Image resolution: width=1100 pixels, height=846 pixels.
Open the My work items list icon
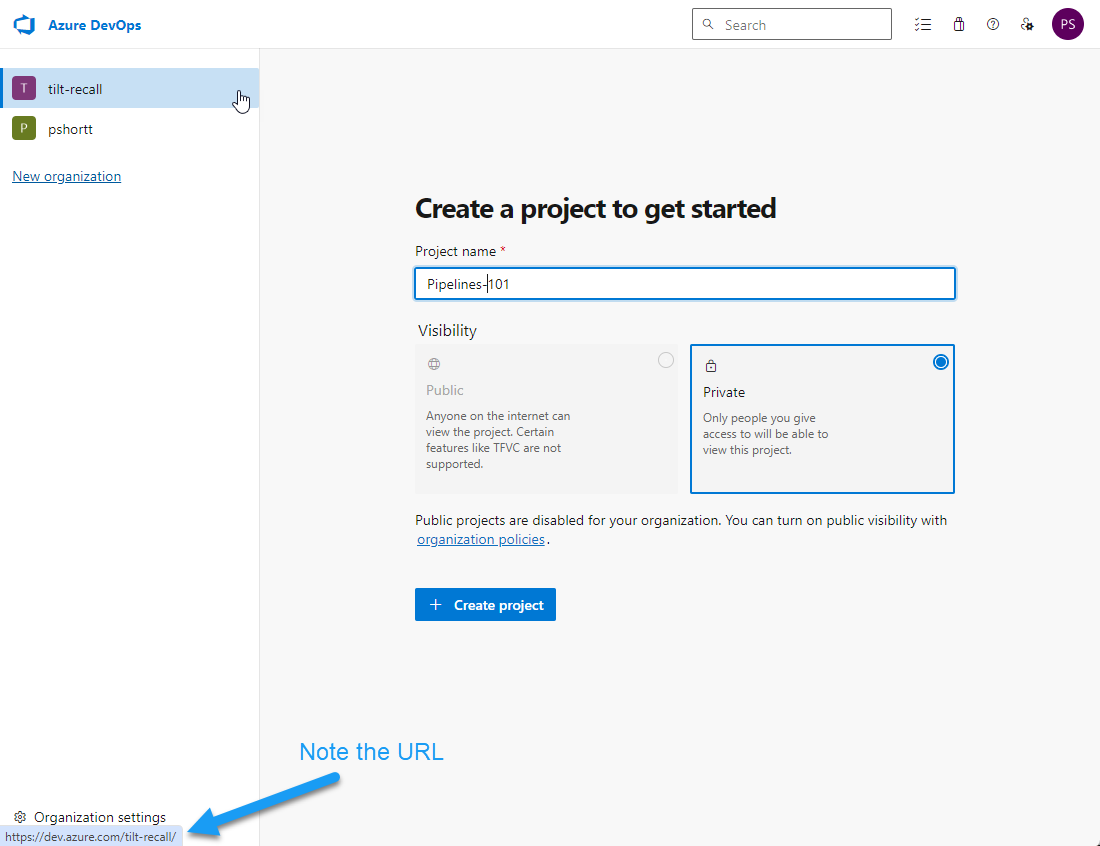[x=922, y=24]
